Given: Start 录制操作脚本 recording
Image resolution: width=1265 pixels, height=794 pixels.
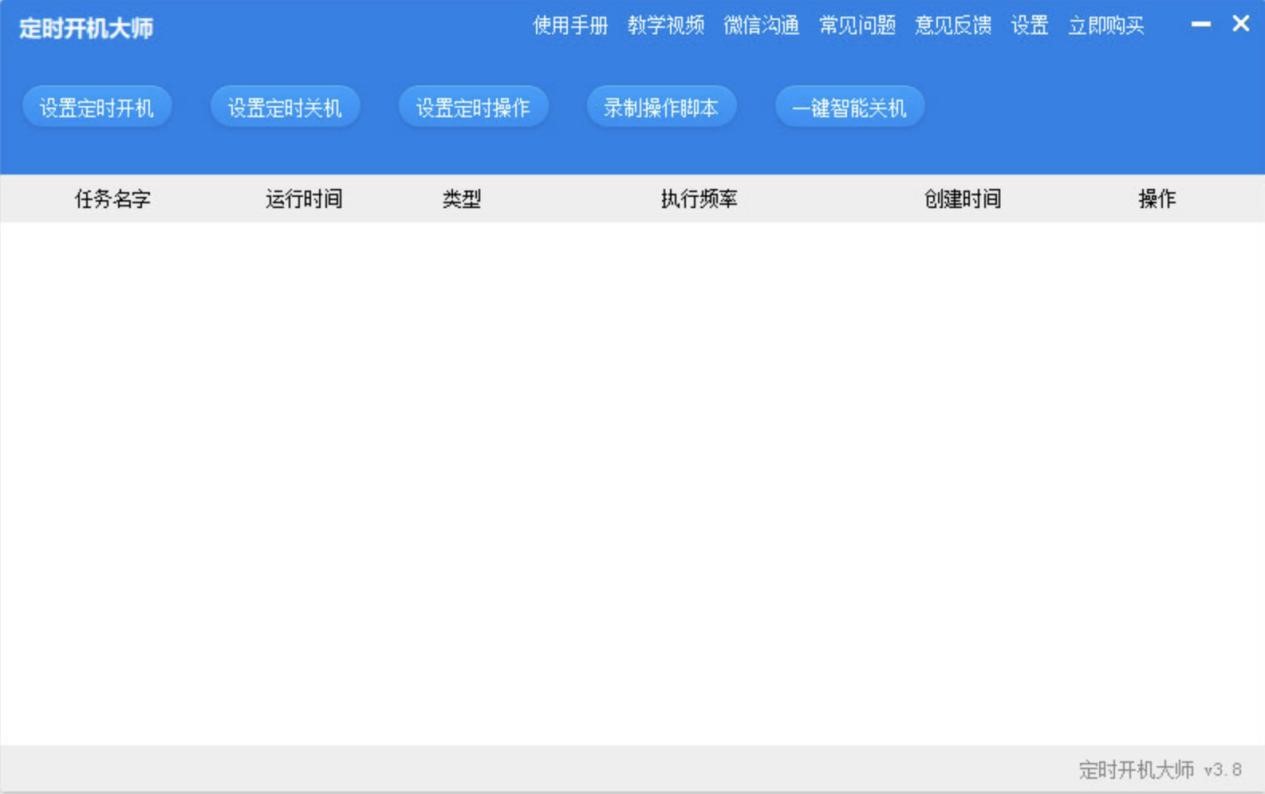Looking at the screenshot, I should pyautogui.click(x=661, y=108).
